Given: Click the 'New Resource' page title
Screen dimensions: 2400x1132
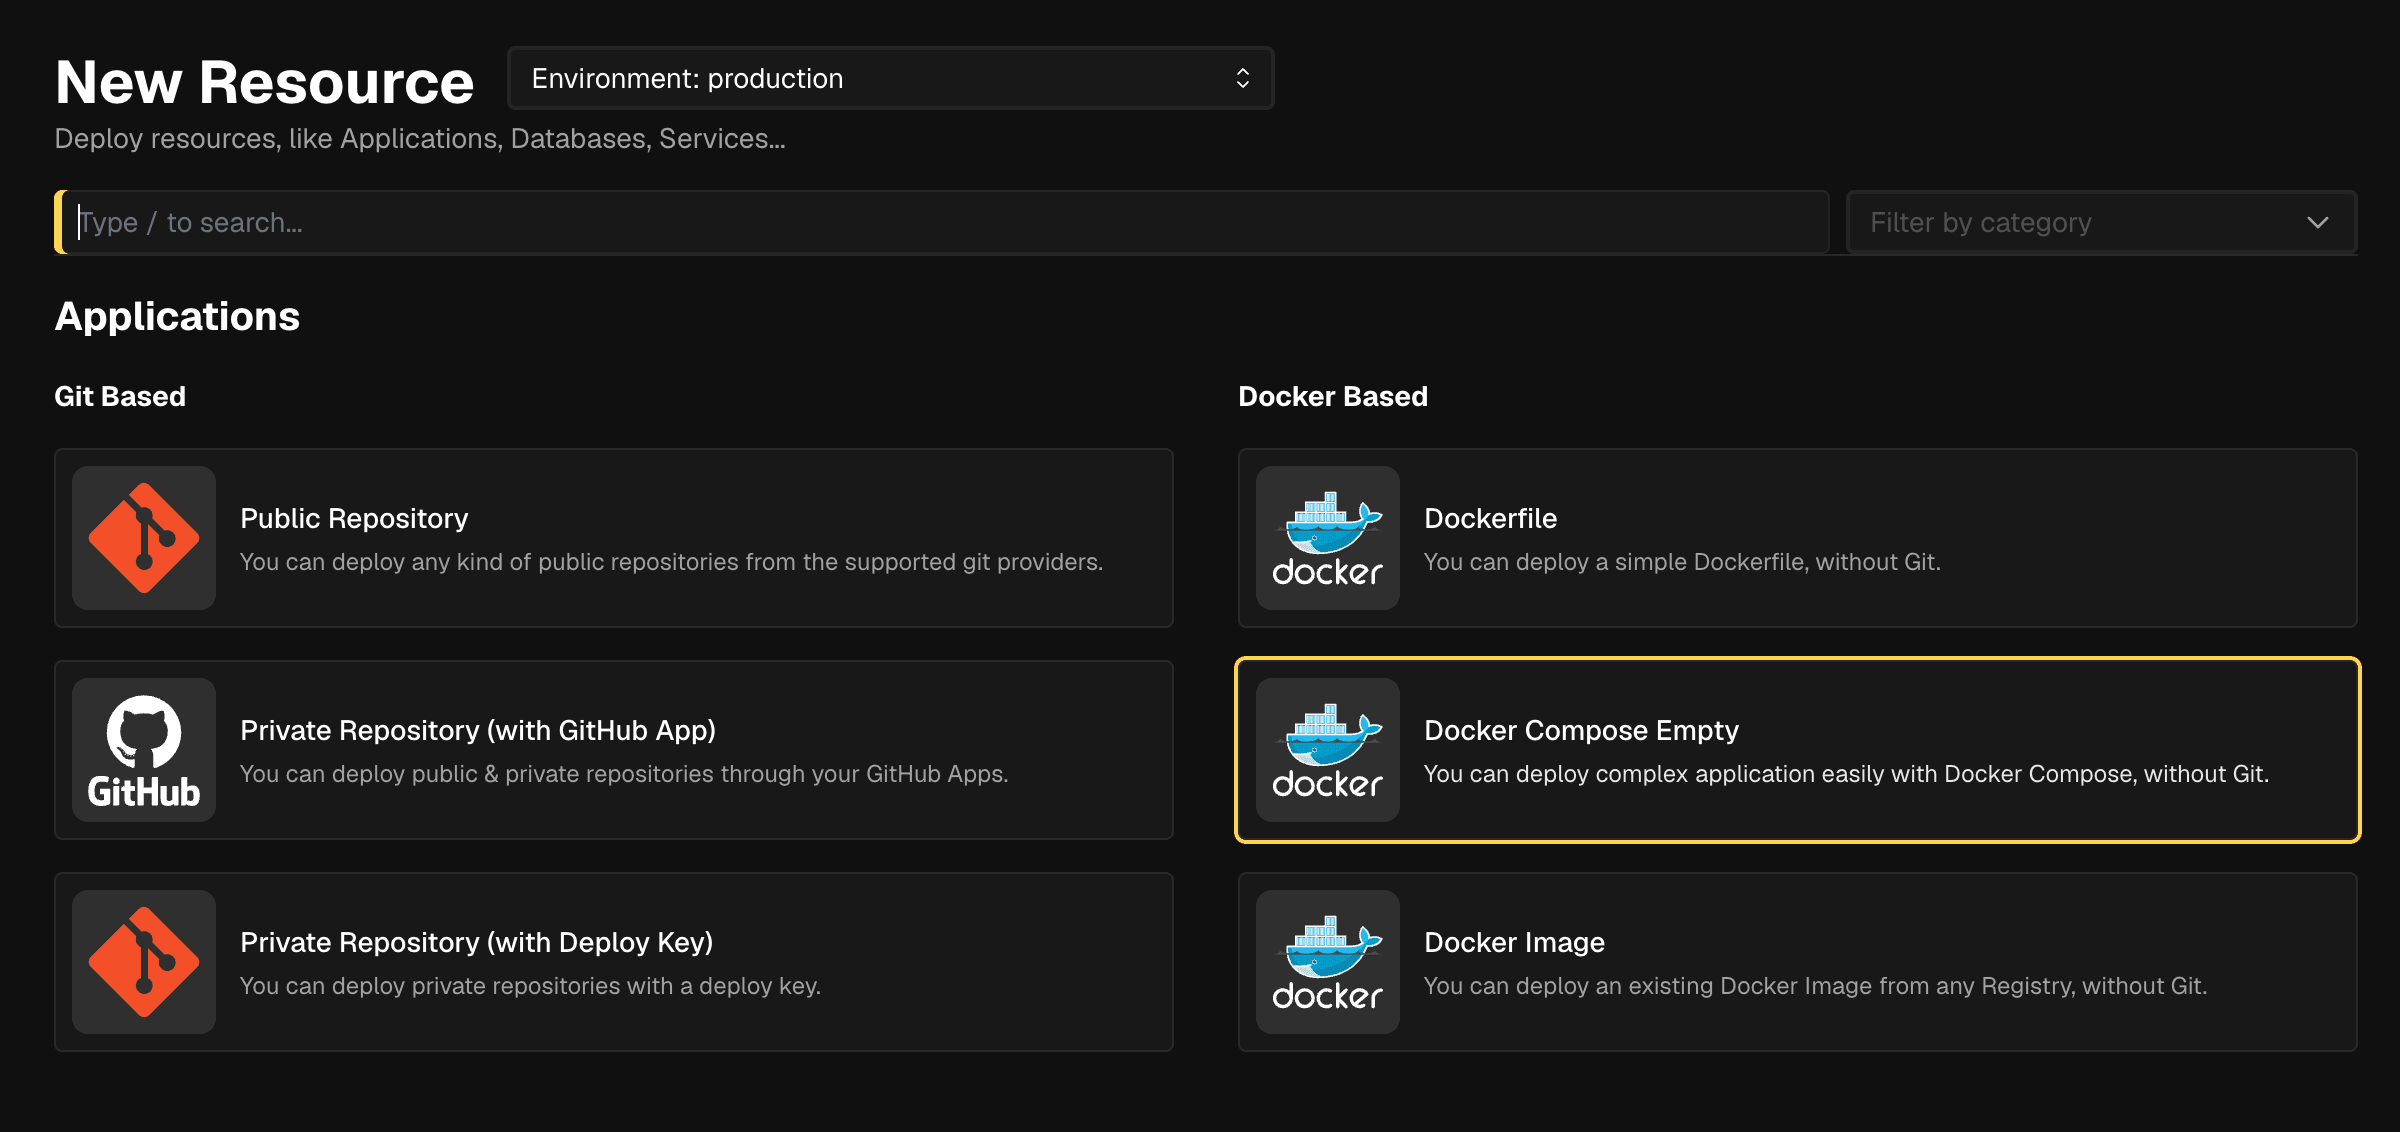Looking at the screenshot, I should (264, 82).
